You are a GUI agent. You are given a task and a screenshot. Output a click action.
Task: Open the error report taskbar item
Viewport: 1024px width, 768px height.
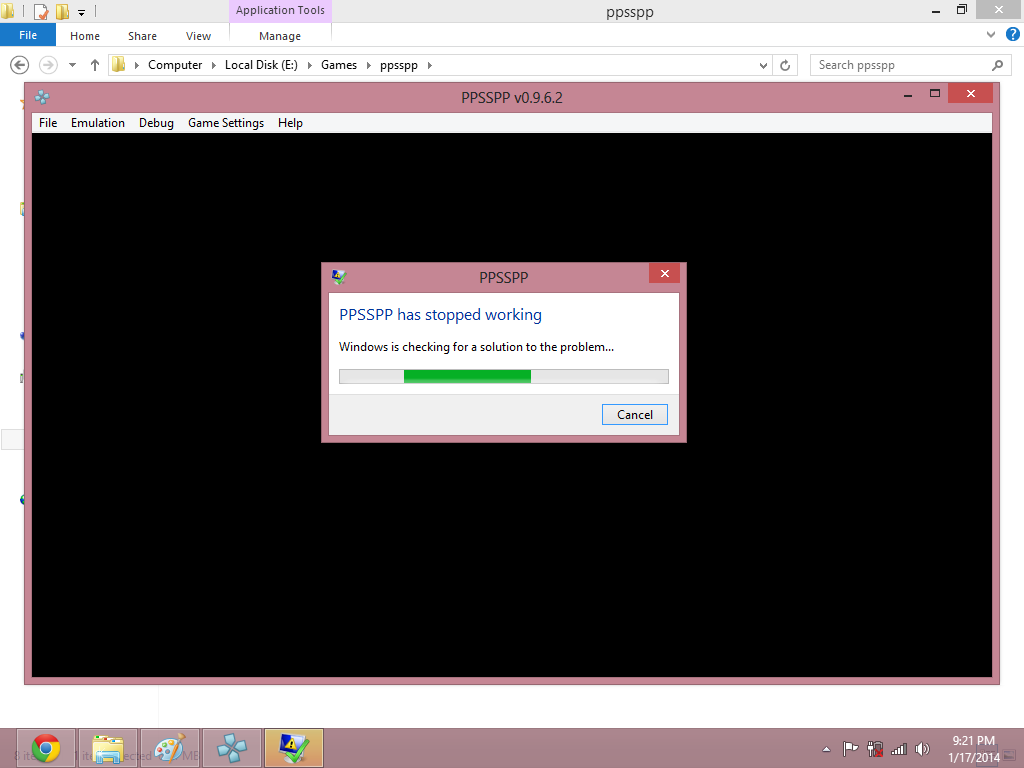(x=294, y=748)
